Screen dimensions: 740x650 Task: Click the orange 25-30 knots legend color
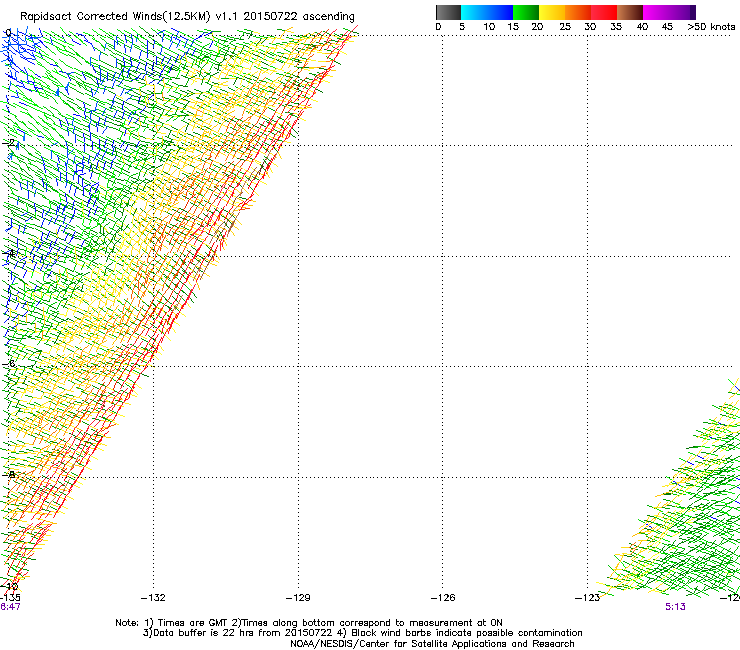point(578,12)
